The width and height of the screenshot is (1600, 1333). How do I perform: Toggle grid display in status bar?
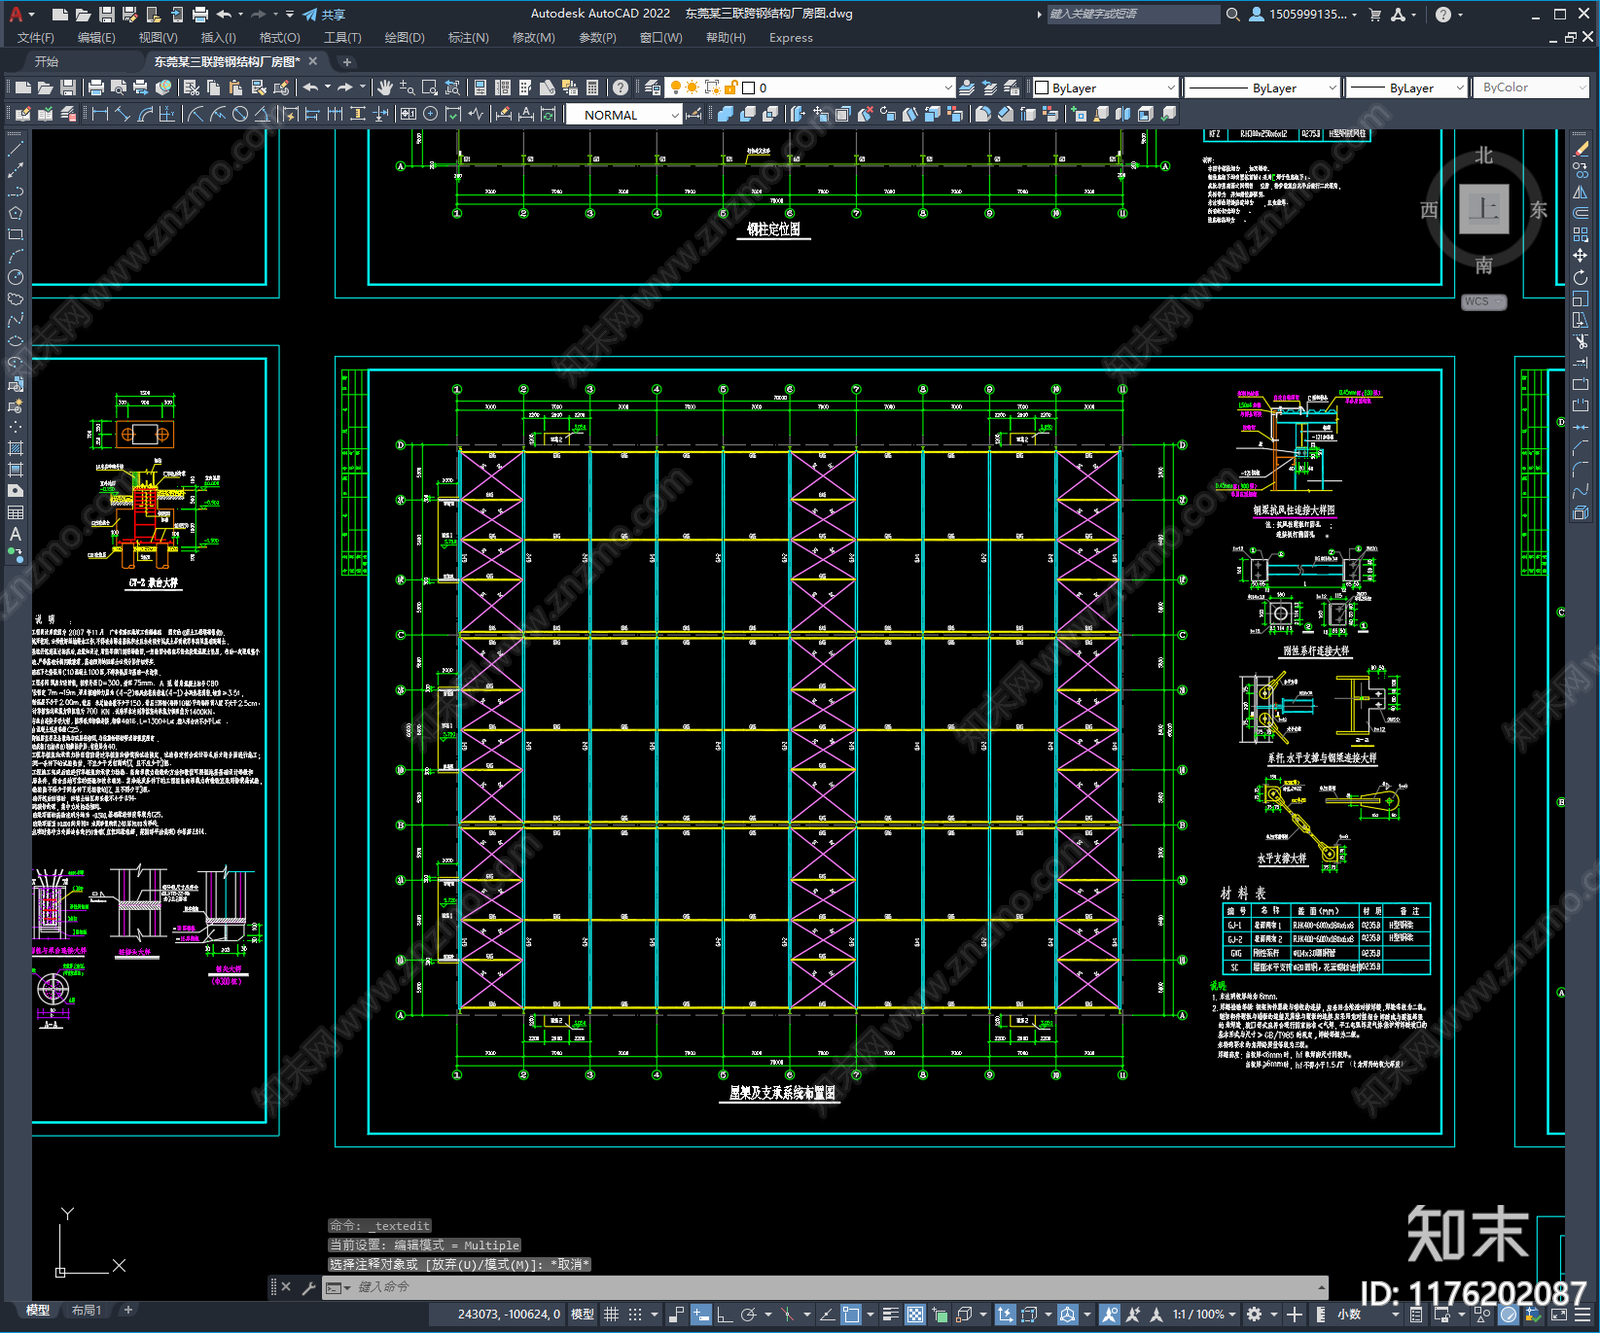click(611, 1314)
